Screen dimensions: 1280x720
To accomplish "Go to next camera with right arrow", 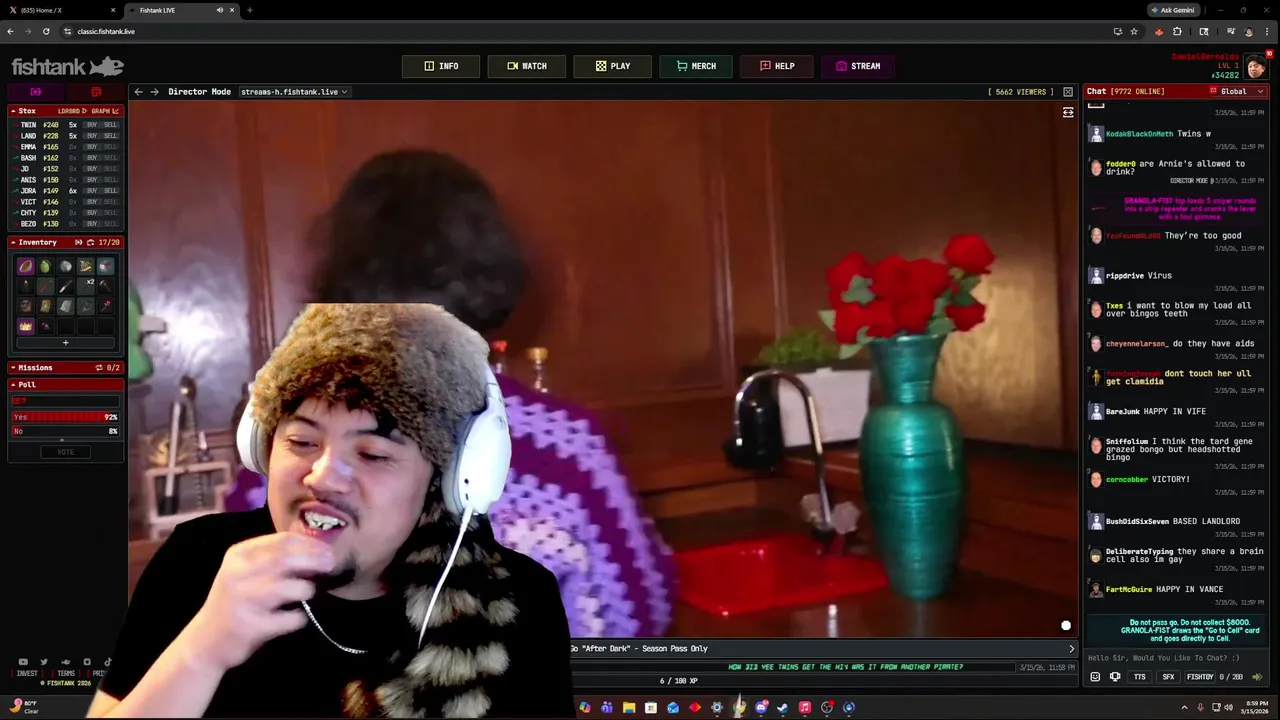I will click(x=154, y=92).
